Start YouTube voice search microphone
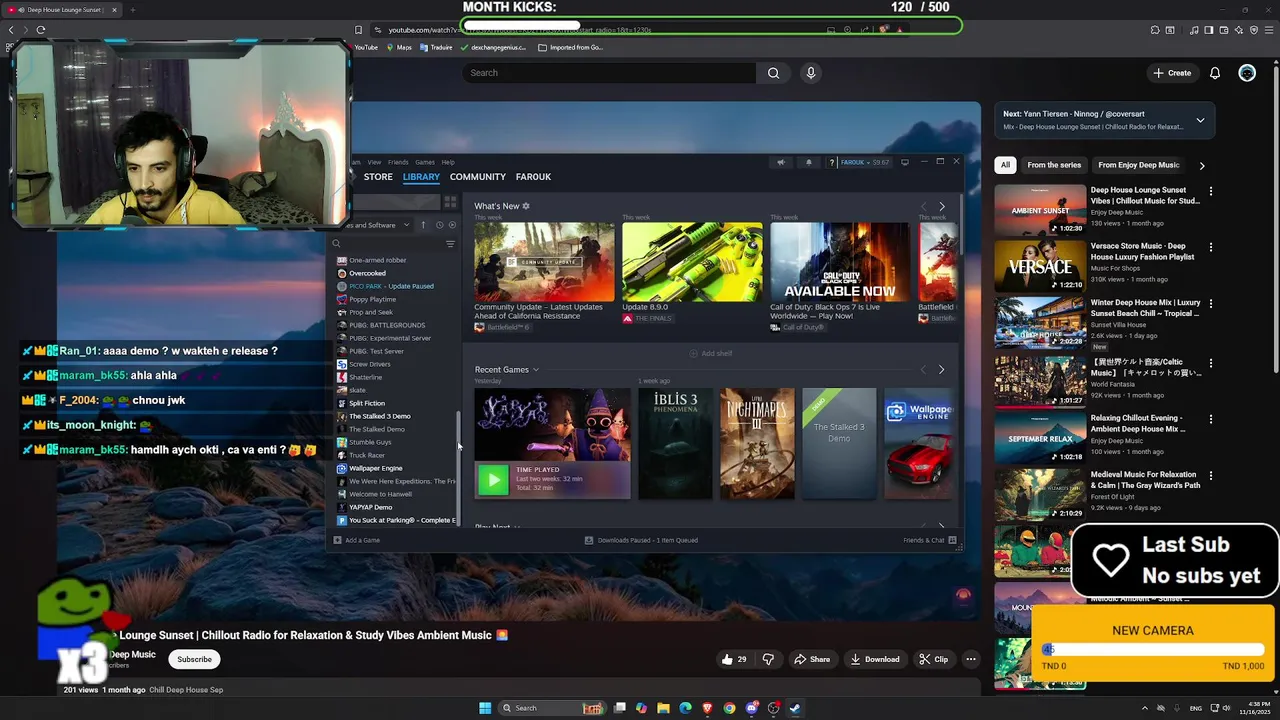 (811, 73)
